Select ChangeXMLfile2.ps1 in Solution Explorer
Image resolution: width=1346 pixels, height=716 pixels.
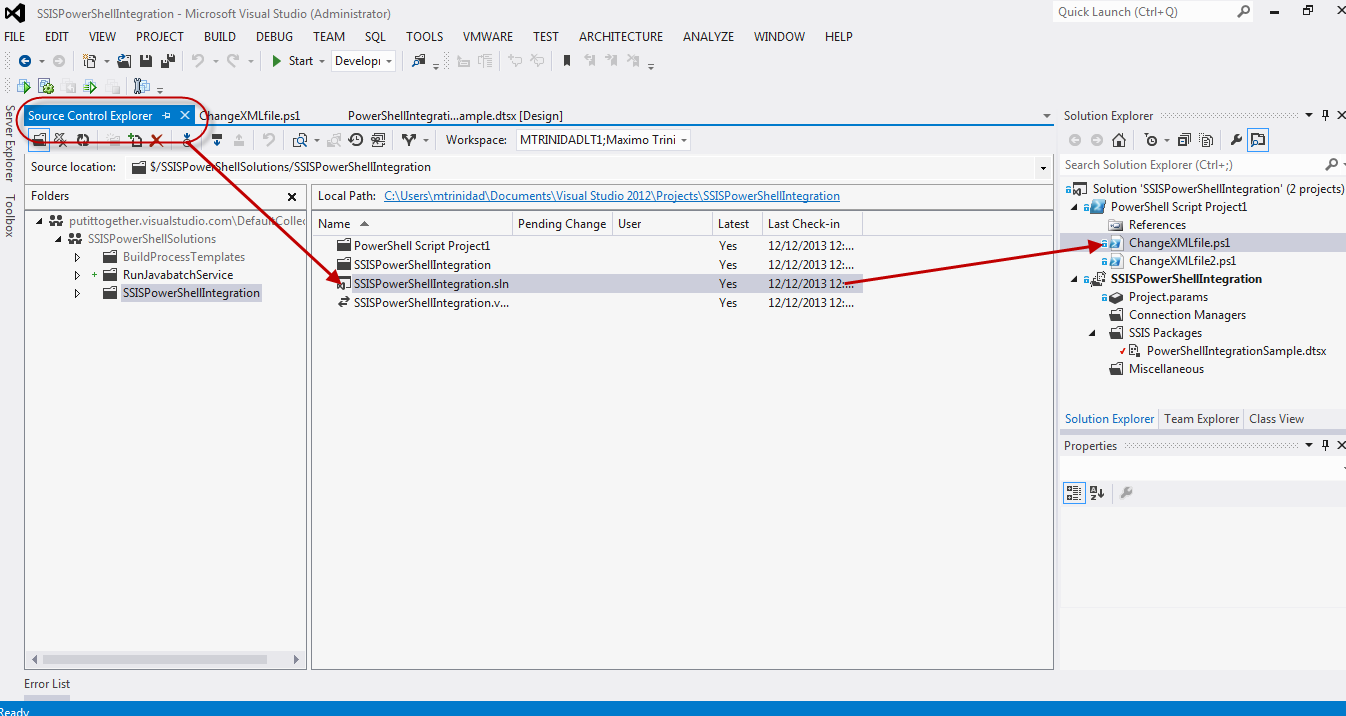[1182, 261]
